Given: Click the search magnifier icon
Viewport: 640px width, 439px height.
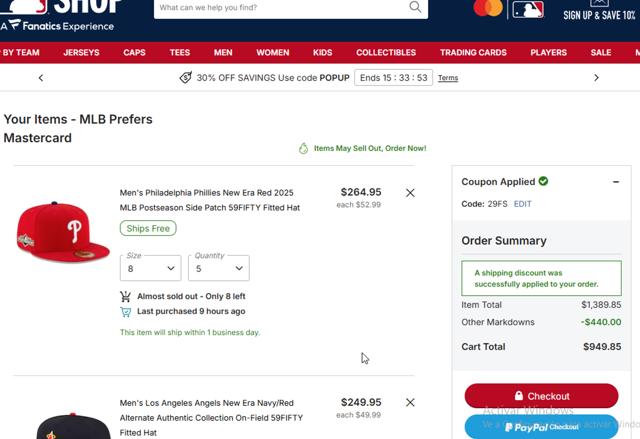Looking at the screenshot, I should (416, 8).
